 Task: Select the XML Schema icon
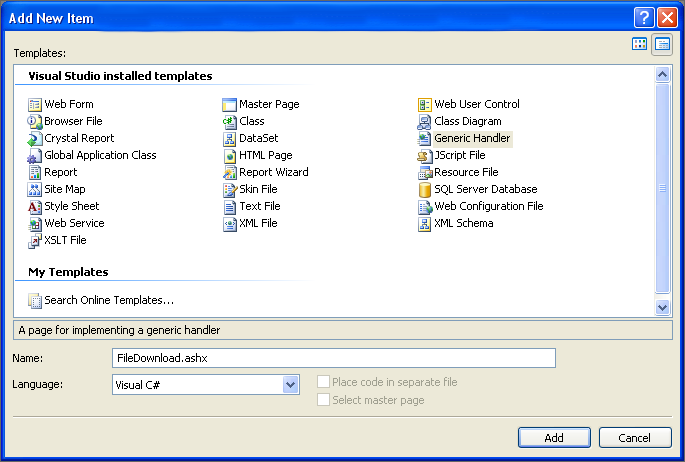[424, 224]
